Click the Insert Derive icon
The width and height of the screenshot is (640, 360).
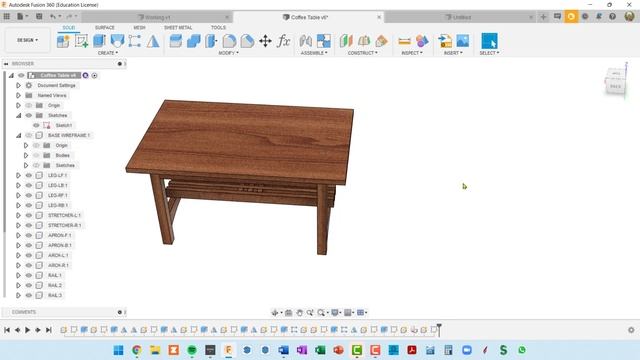(445, 41)
